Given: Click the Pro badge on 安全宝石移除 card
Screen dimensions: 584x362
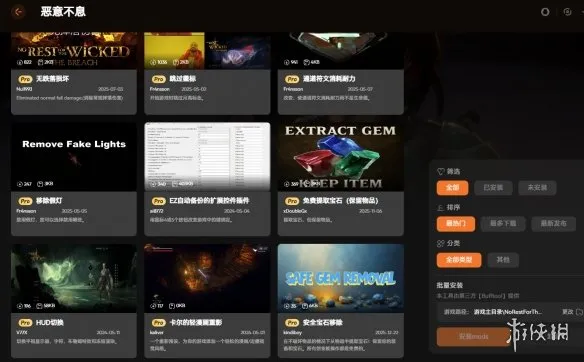Looking at the screenshot, I should click(292, 323).
